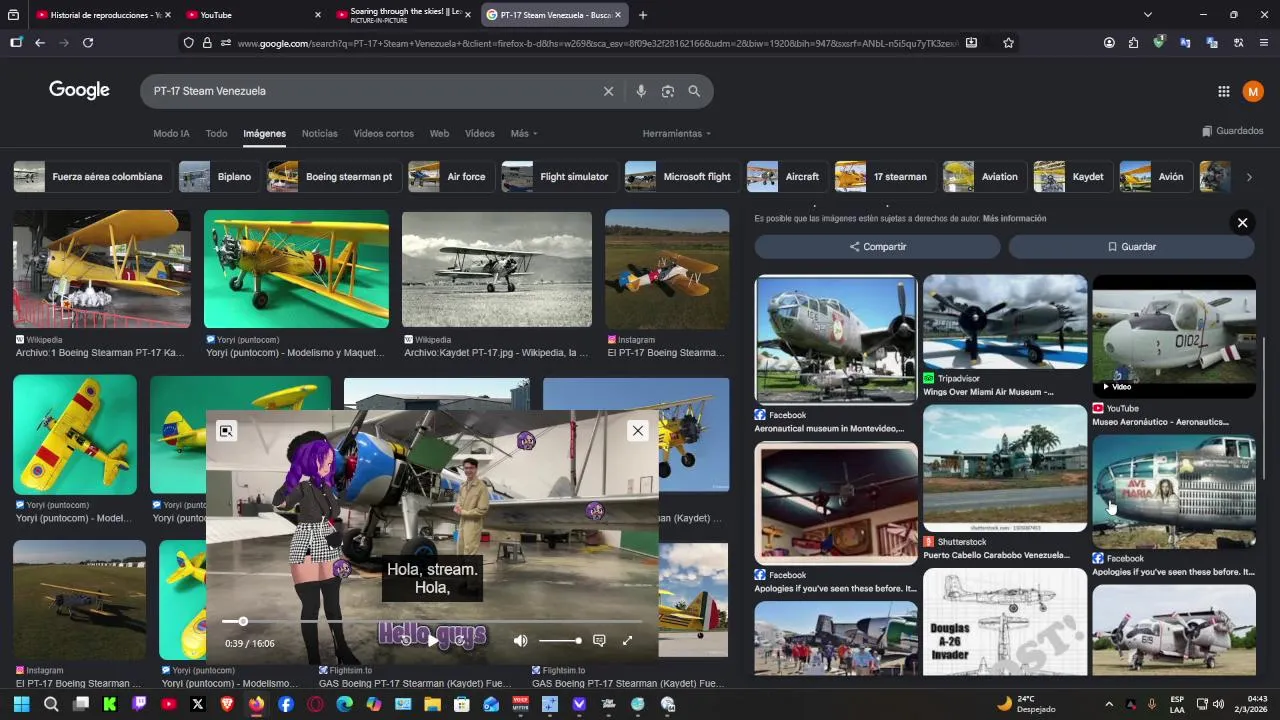This screenshot has width=1280, height=720.
Task: Switch to the Noticias tab
Action: (320, 133)
